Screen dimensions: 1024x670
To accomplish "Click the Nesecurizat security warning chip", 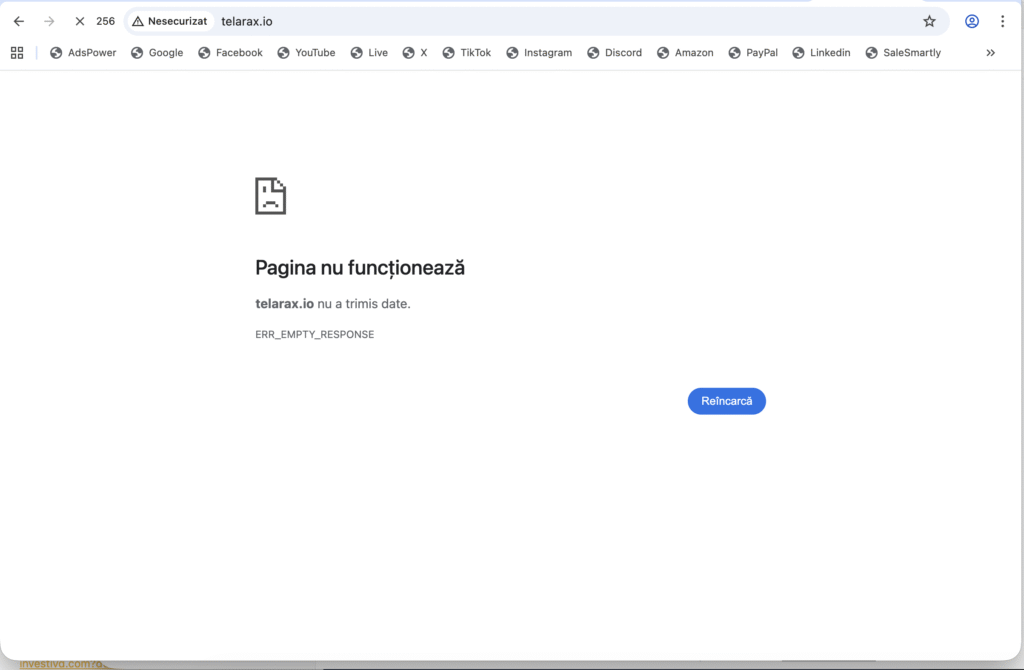I will pyautogui.click(x=169, y=21).
